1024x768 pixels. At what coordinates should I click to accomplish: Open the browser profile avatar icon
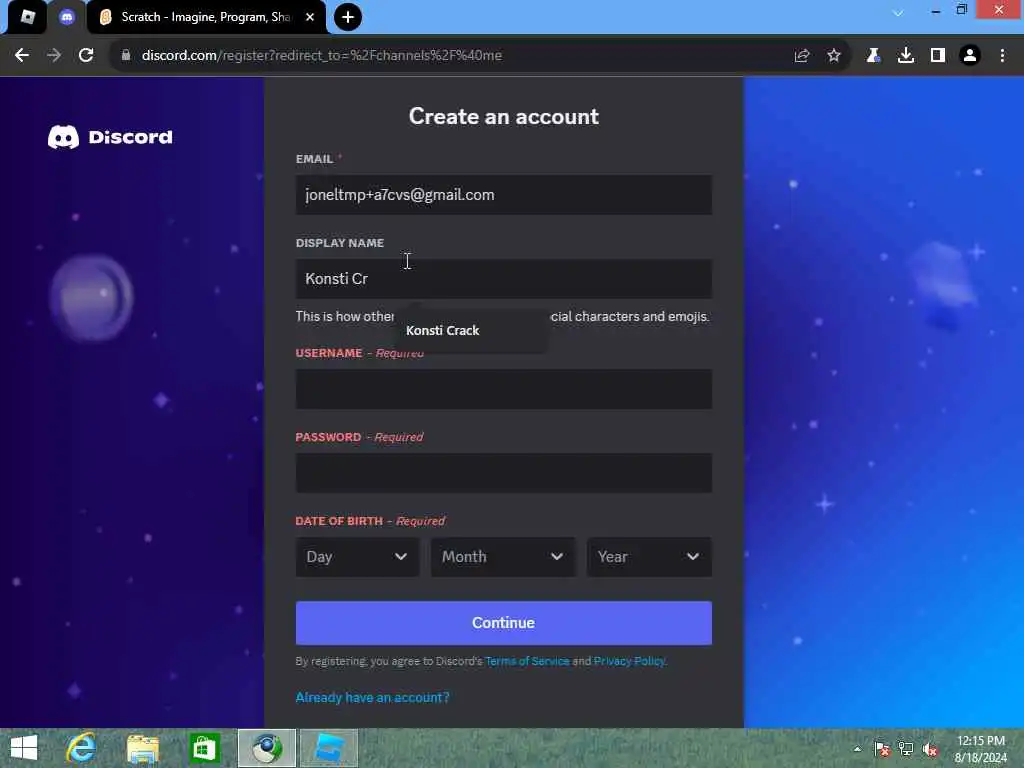(x=970, y=56)
